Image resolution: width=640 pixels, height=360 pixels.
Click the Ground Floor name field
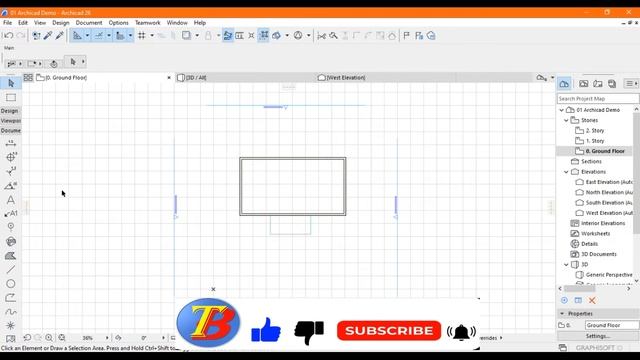[612, 325]
